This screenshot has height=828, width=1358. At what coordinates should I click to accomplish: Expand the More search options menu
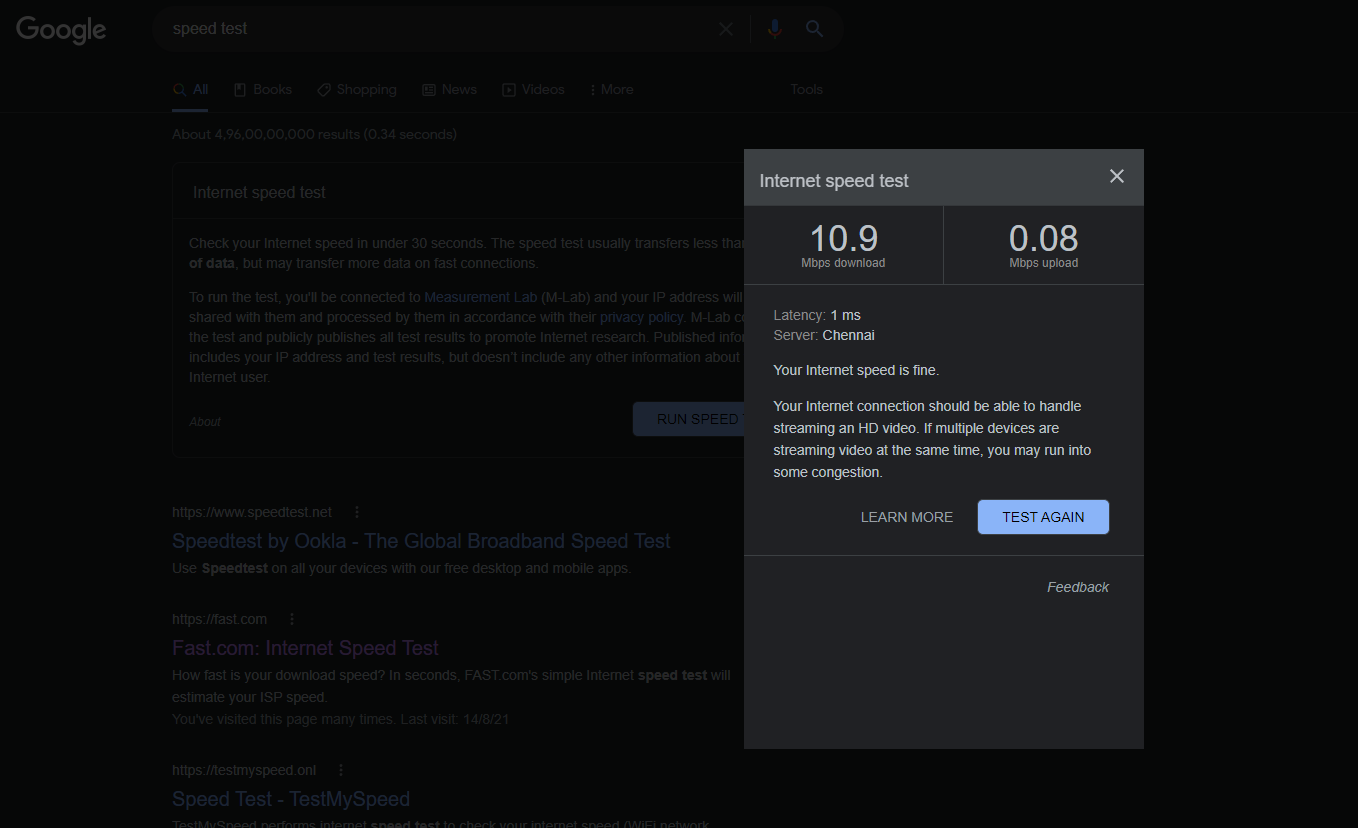611,90
